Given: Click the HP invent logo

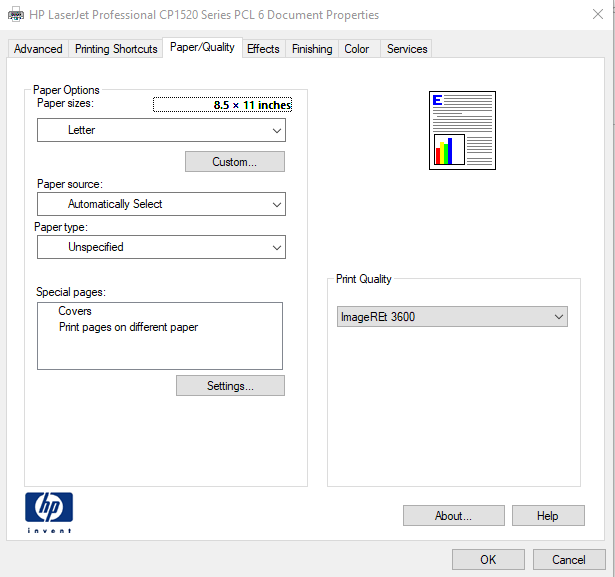Looking at the screenshot, I should coord(49,512).
